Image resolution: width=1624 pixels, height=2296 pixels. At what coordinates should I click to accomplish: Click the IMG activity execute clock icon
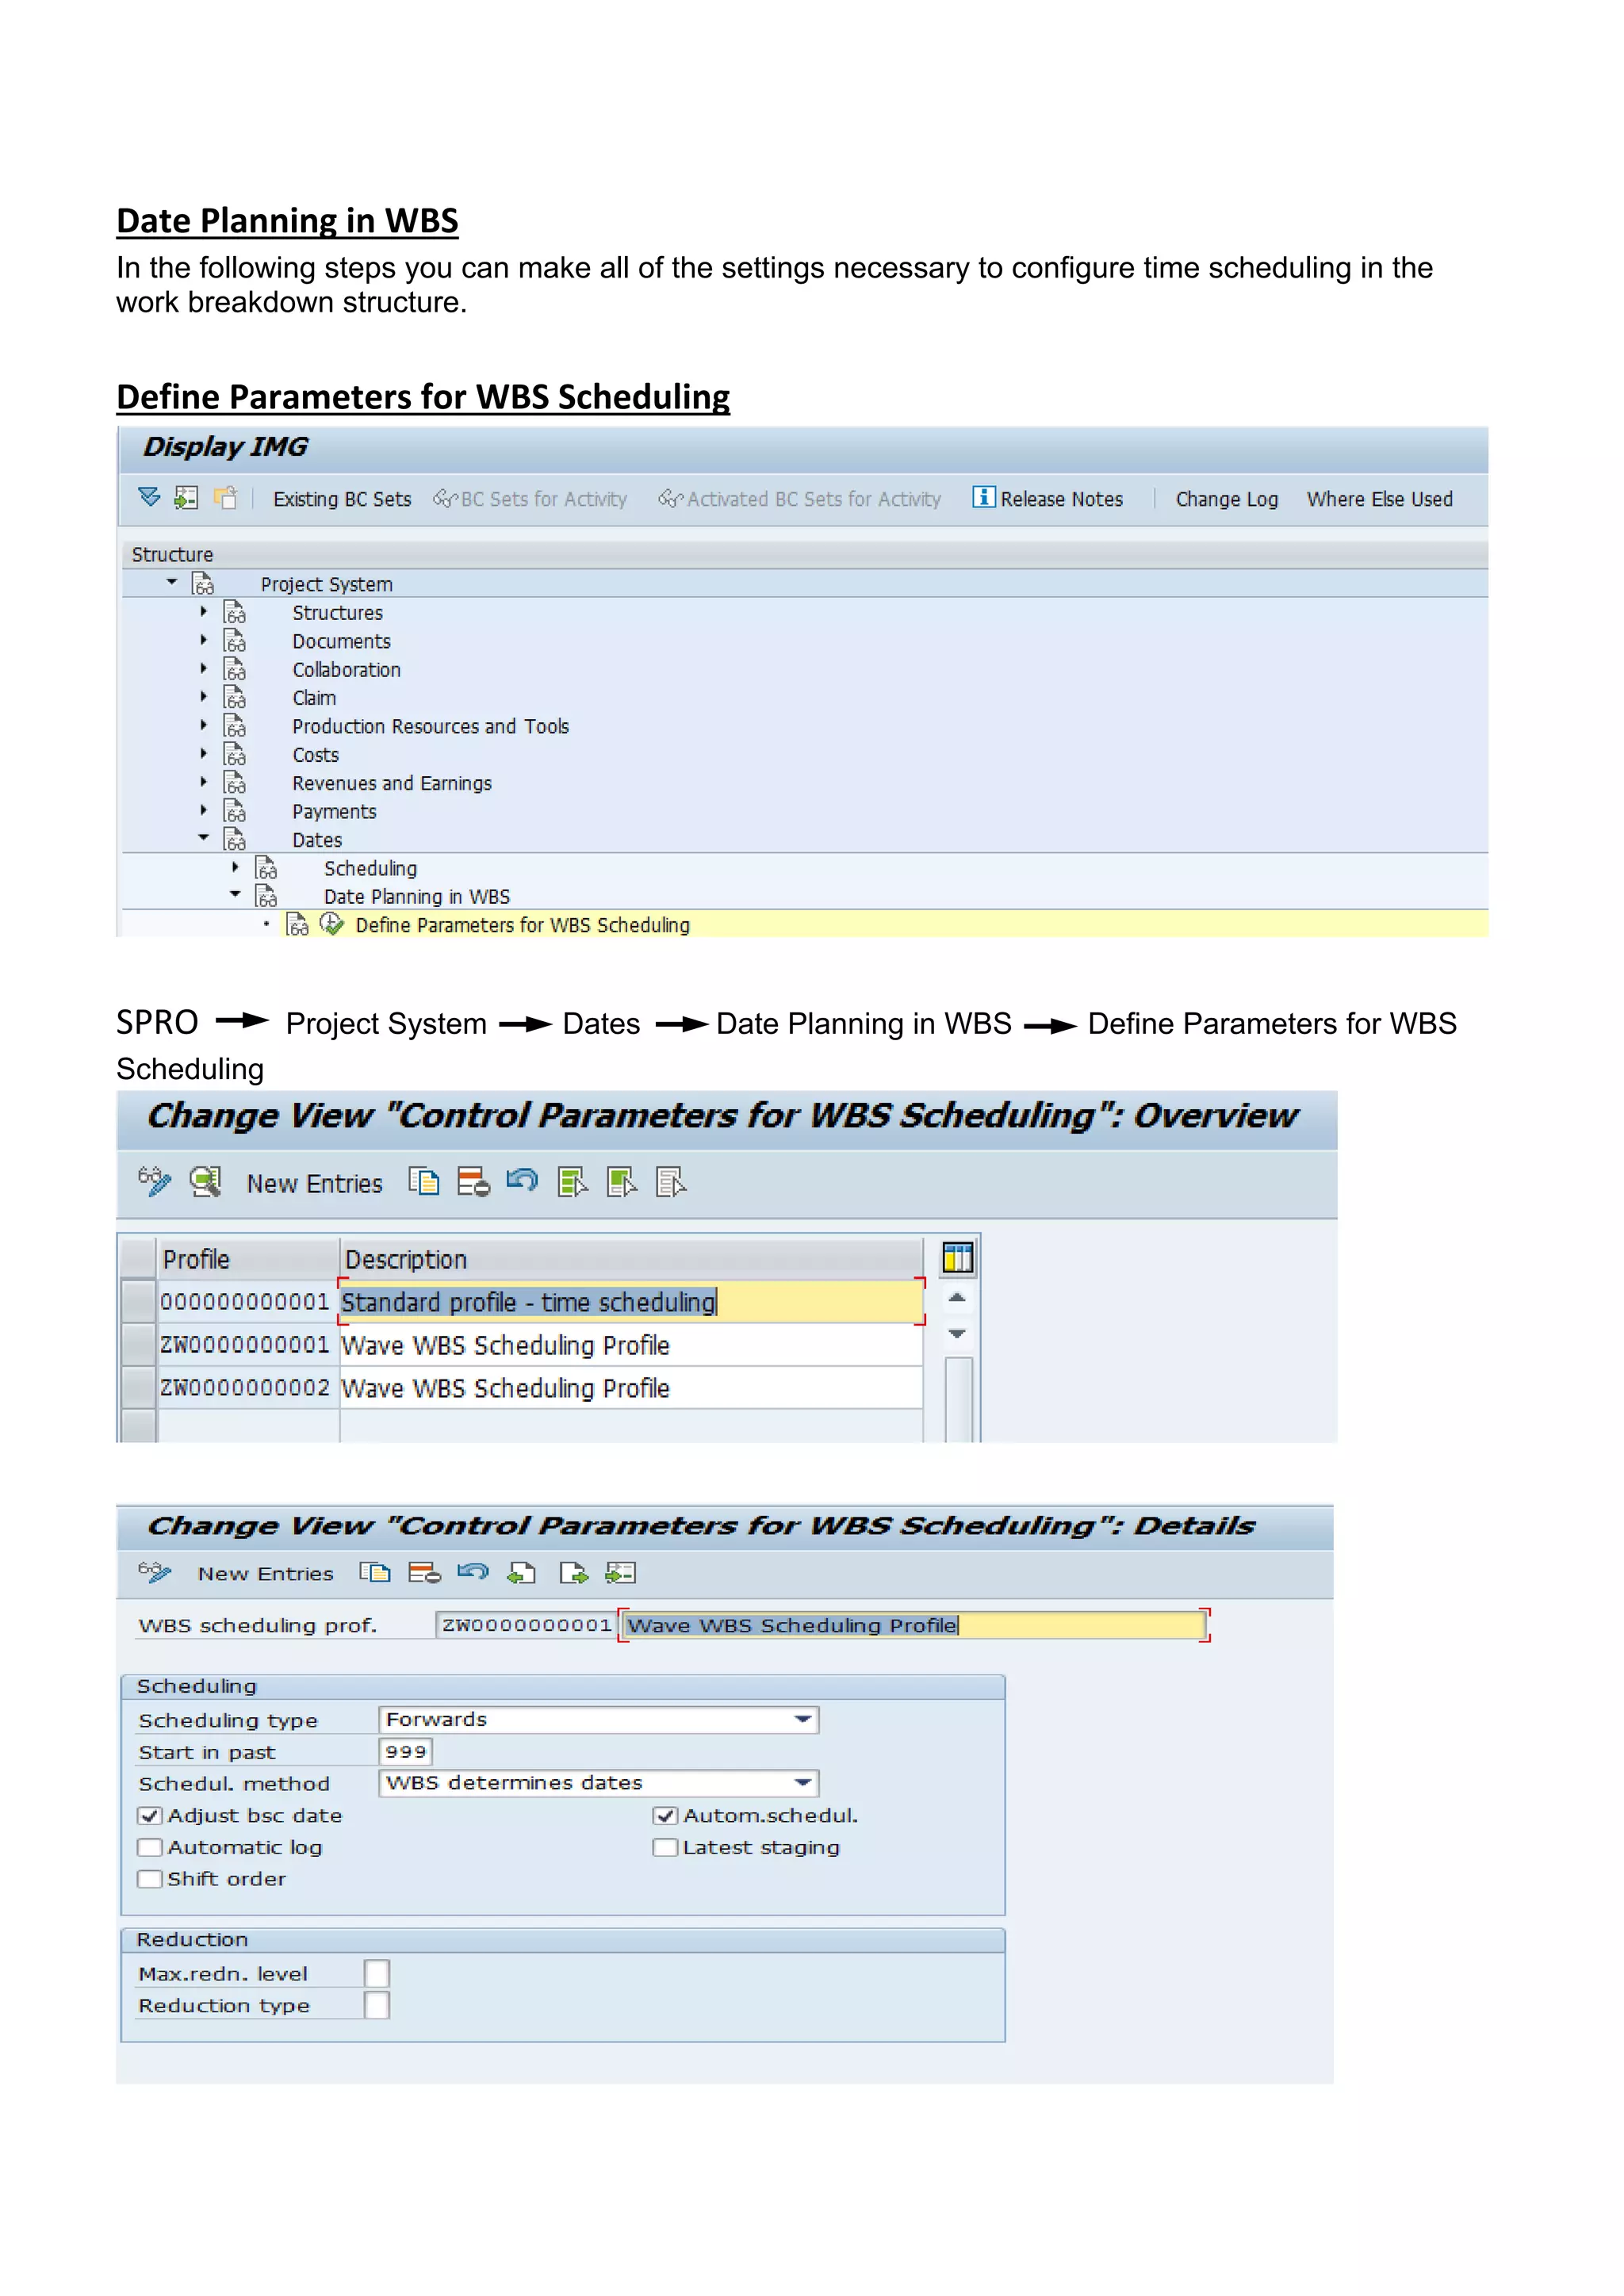coord(331,924)
